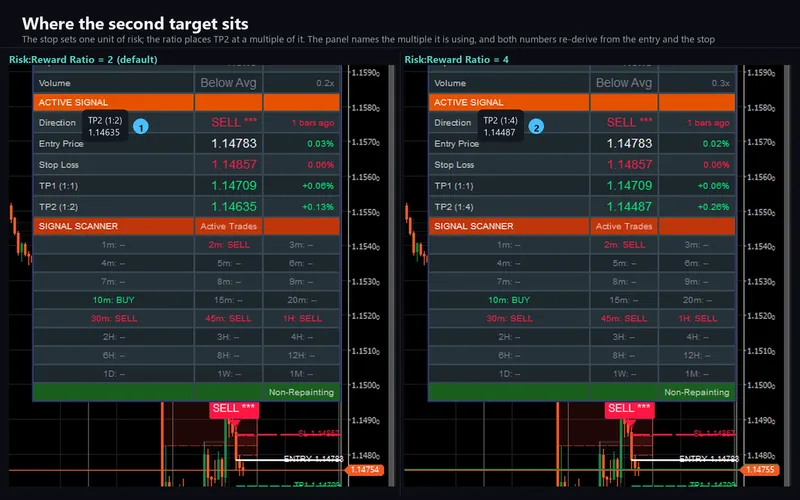The height and width of the screenshot is (500, 800).
Task: Click the 'Risk:Reward Ratio = 2 (default)' caption
Action: click(x=83, y=60)
